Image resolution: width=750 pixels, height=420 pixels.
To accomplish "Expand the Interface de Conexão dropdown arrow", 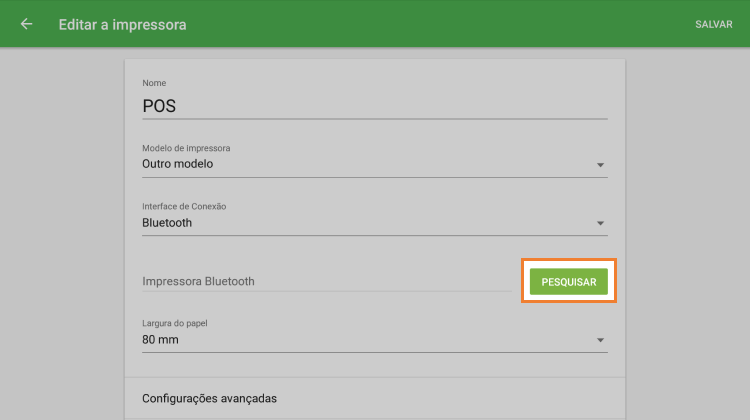I will 600,223.
